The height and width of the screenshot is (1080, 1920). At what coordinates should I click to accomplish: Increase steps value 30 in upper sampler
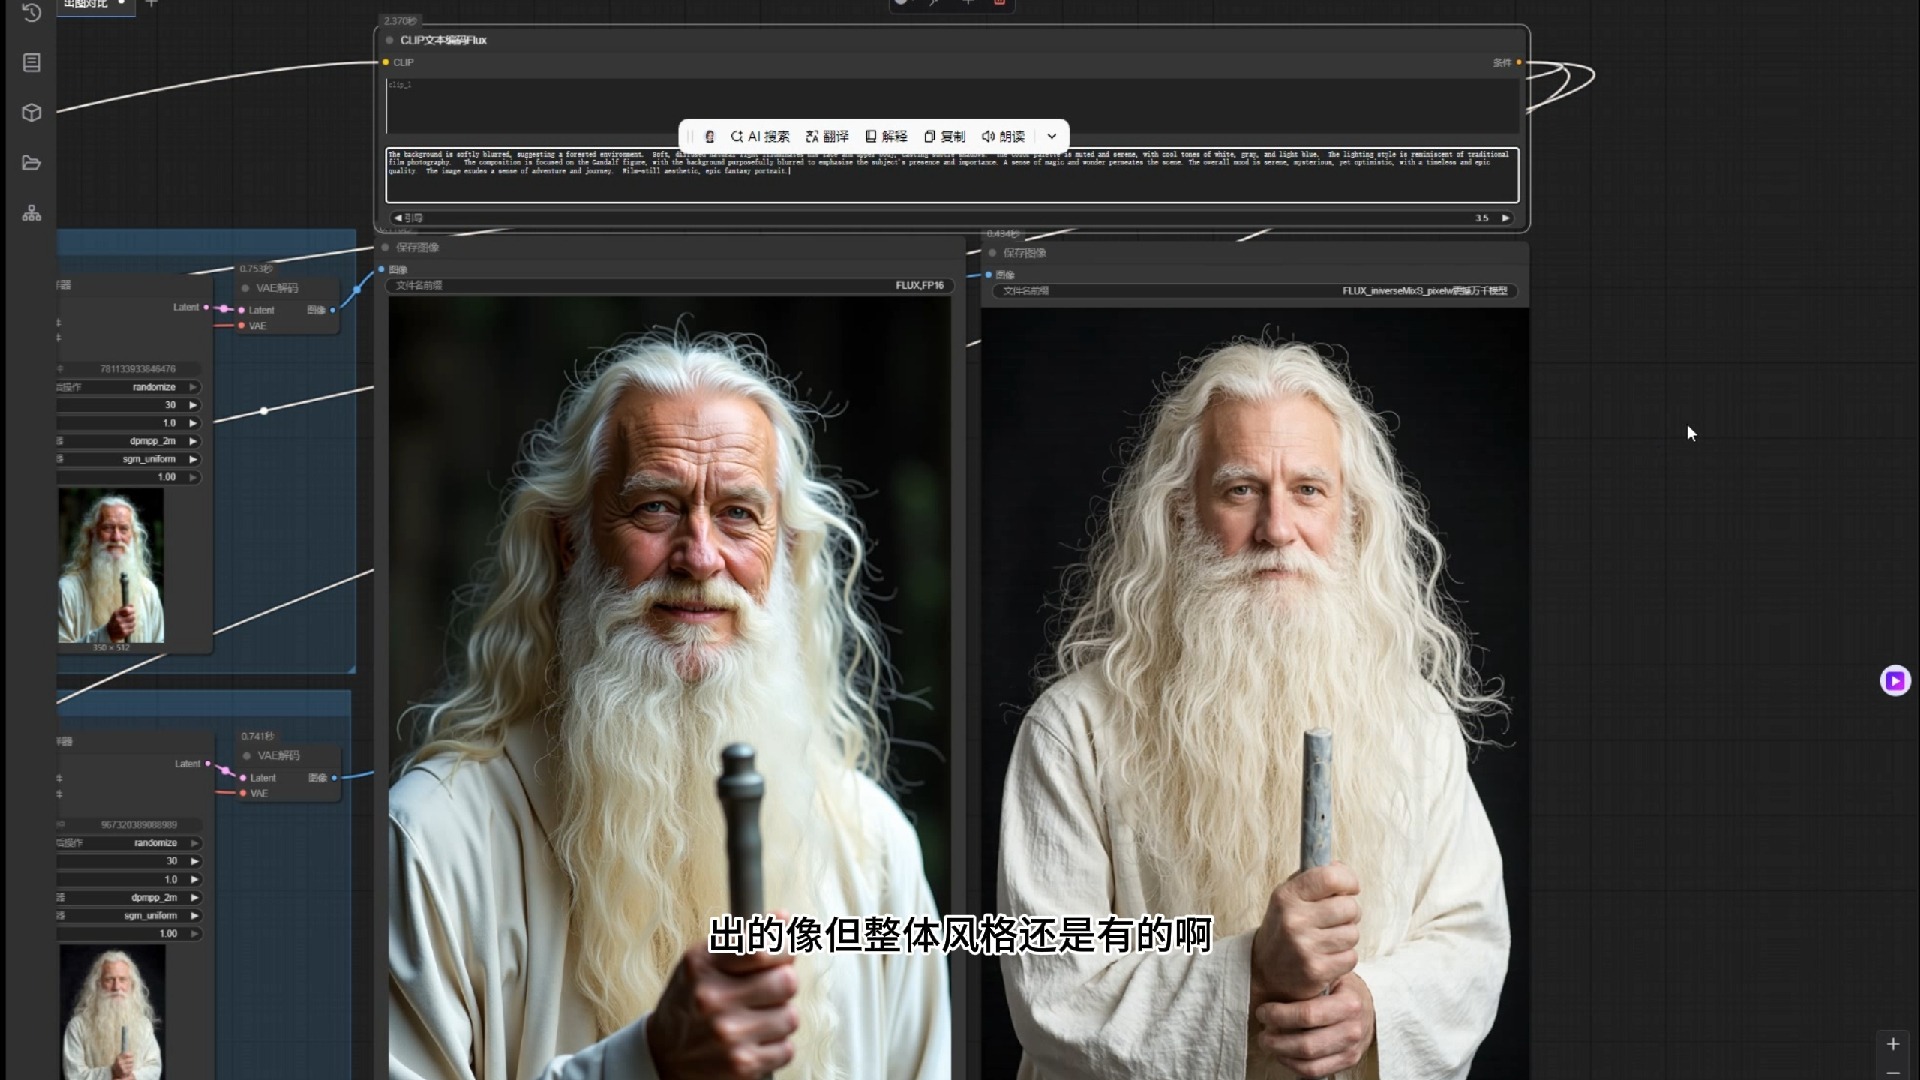[x=193, y=405]
